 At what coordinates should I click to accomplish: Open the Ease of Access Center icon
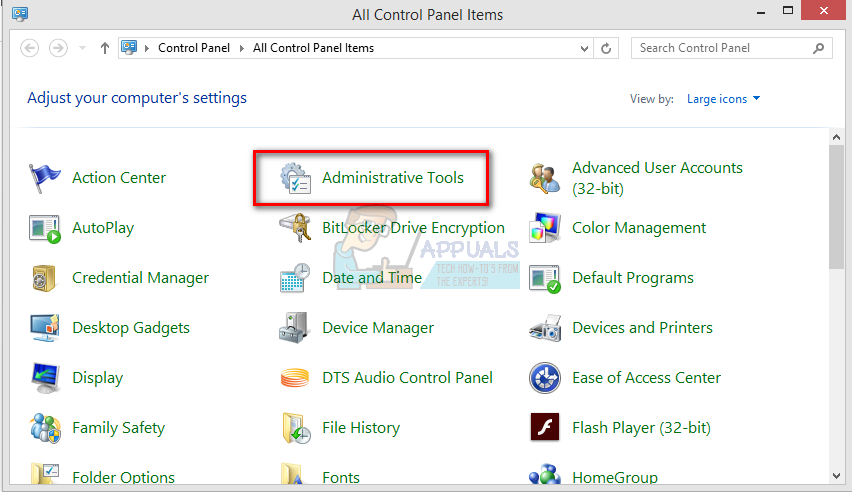544,378
